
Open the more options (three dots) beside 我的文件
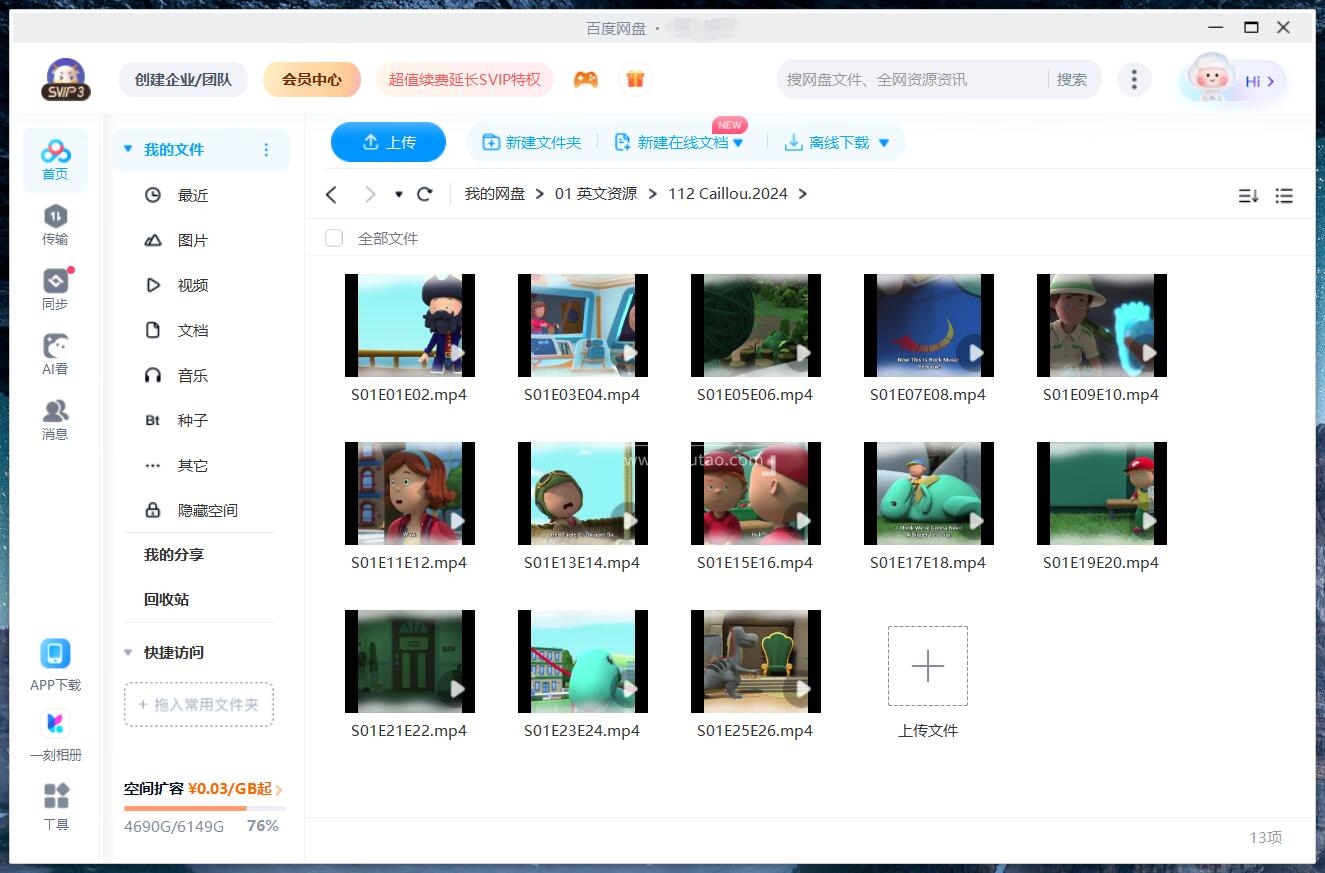[x=266, y=148]
